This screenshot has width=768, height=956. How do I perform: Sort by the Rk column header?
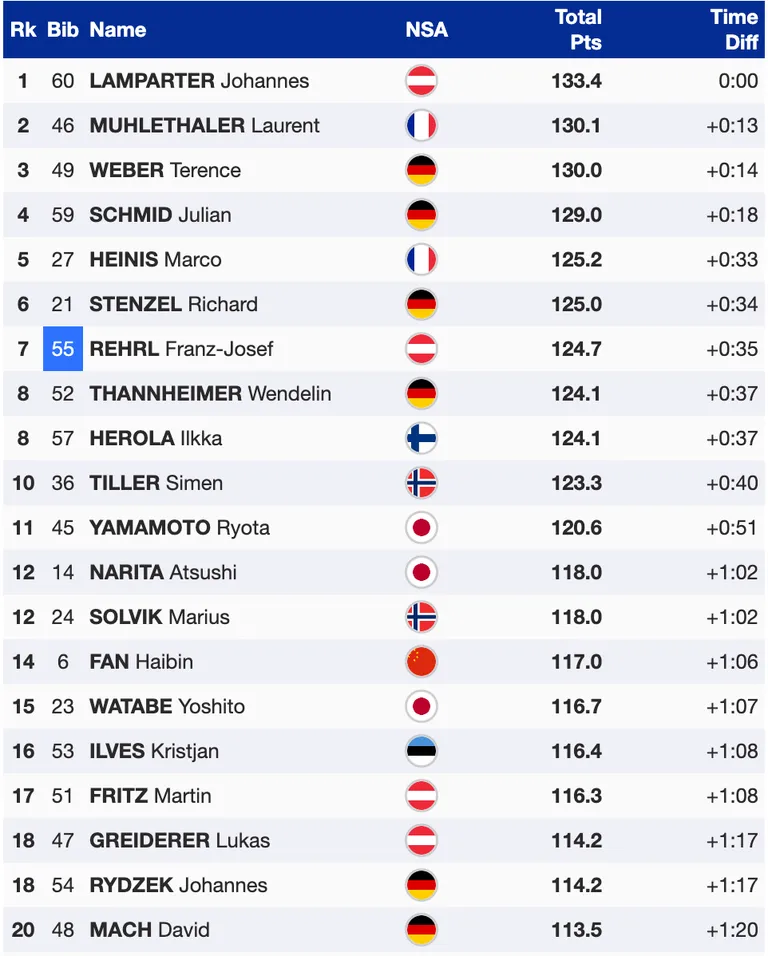coord(23,29)
